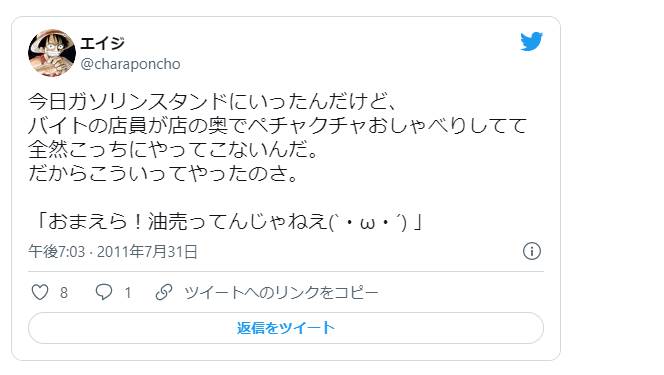Select ツイートへのリンクをコピー
This screenshot has width=664, height=375.
point(281,292)
